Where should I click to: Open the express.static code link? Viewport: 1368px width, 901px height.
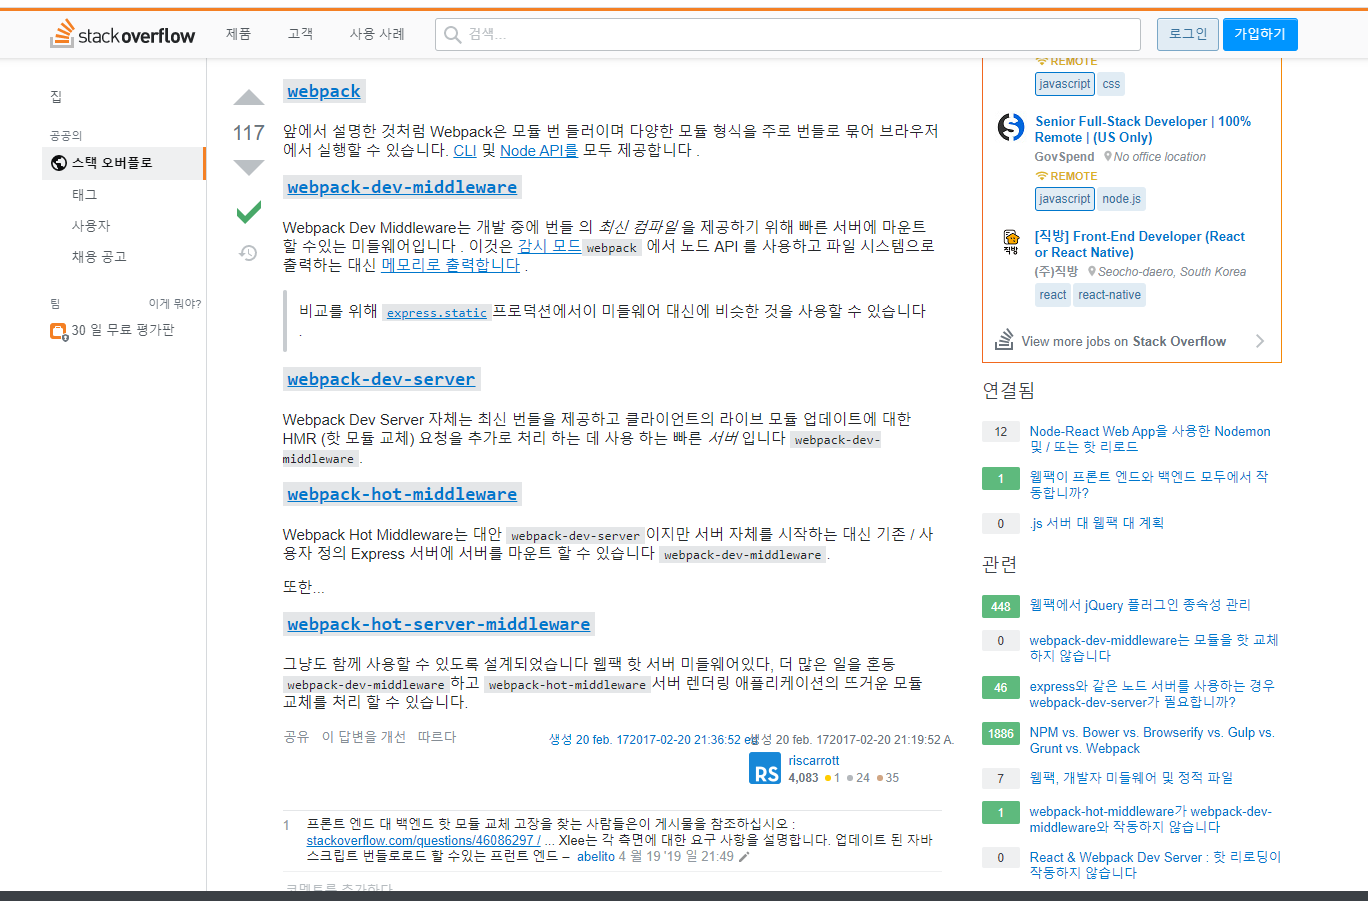coord(437,313)
